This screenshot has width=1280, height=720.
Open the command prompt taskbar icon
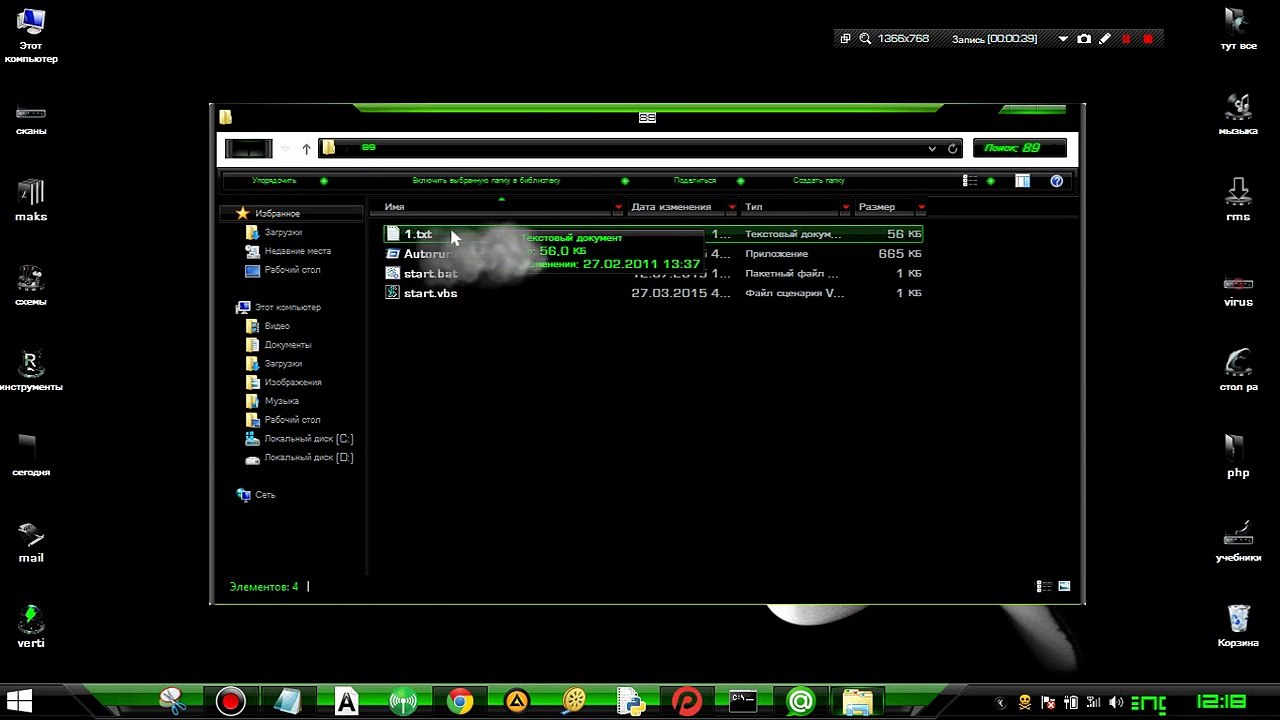[x=742, y=702]
